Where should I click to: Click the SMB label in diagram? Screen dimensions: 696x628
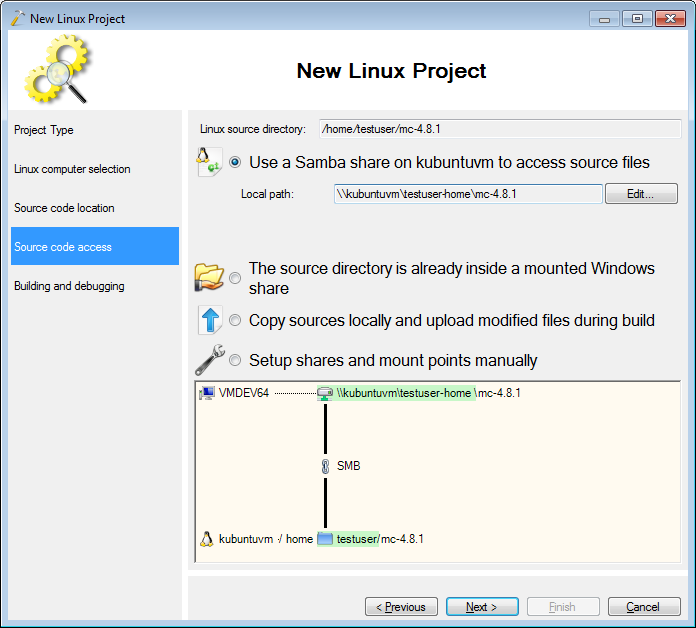click(348, 466)
